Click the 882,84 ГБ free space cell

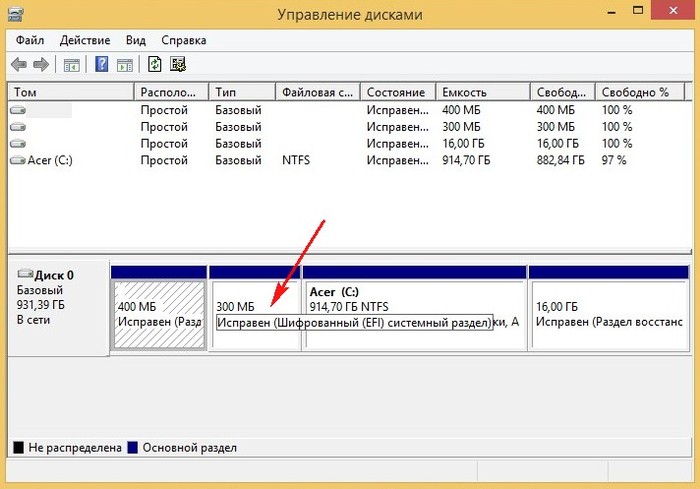(x=560, y=160)
